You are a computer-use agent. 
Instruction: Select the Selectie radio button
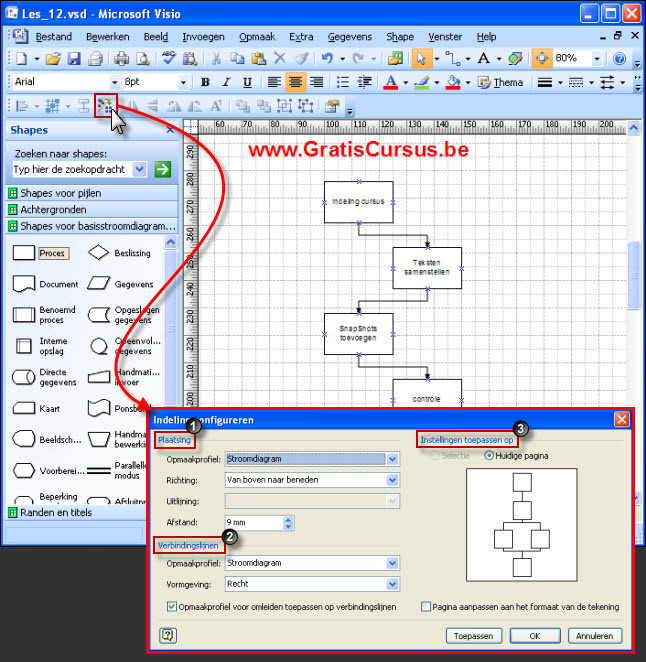pyautogui.click(x=435, y=456)
